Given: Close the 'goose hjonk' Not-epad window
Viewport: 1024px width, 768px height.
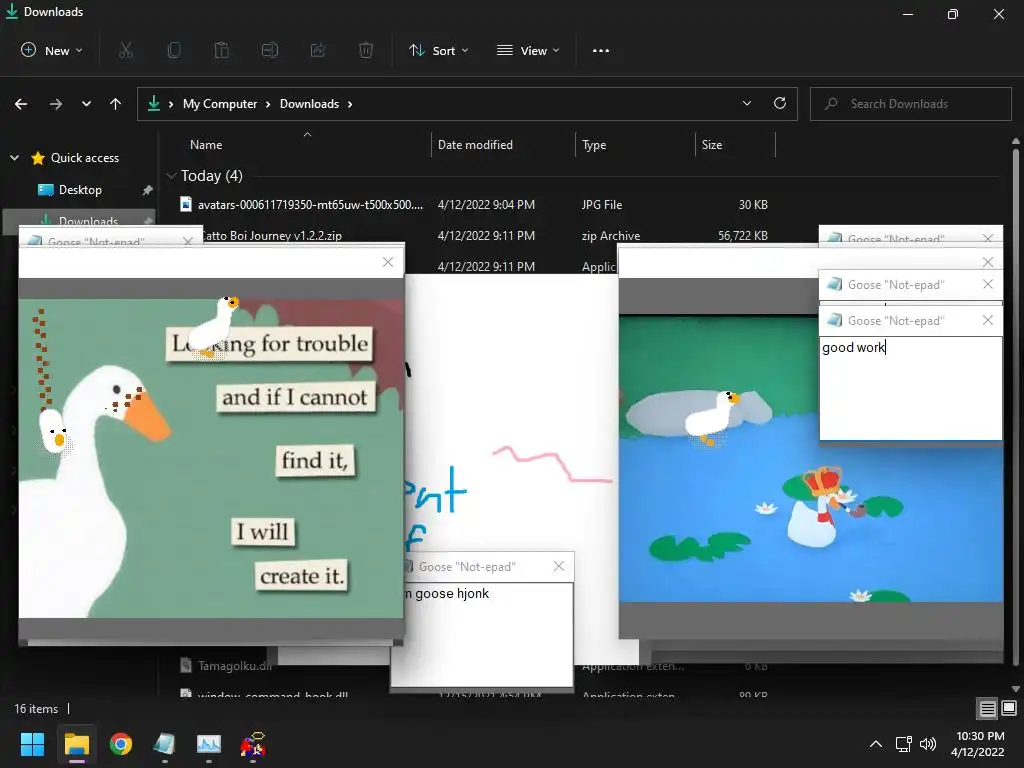Looking at the screenshot, I should (x=558, y=566).
